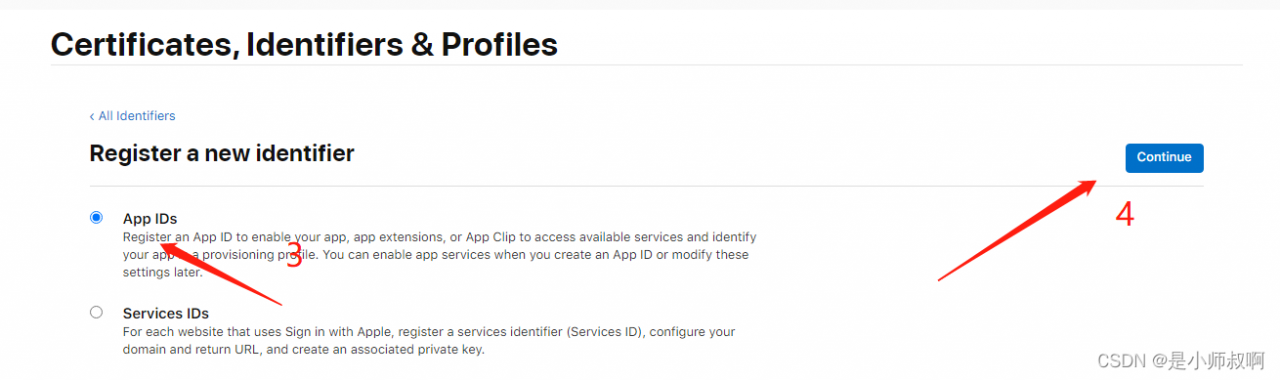Click the App IDs option label
The image size is (1280, 380).
(150, 218)
